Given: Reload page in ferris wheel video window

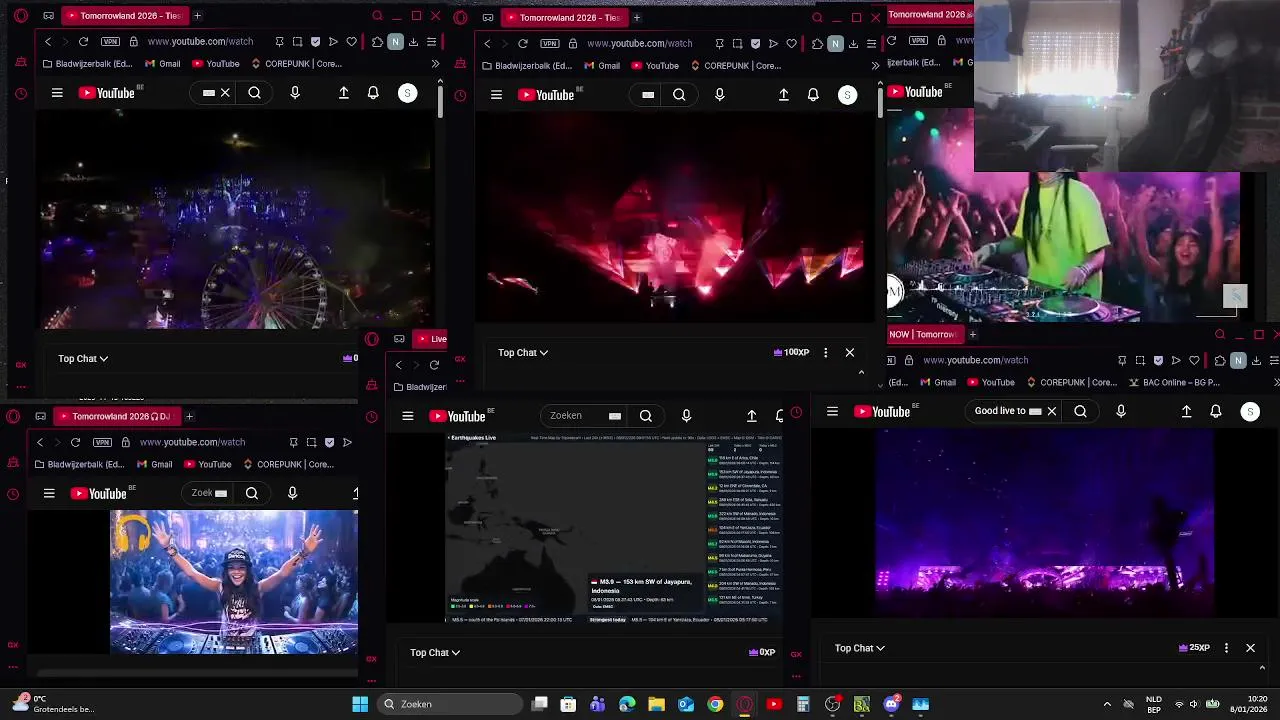Looking at the screenshot, I should 83,42.
